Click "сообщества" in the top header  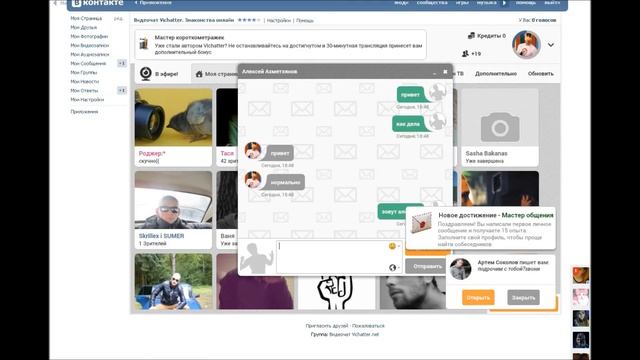point(432,2)
